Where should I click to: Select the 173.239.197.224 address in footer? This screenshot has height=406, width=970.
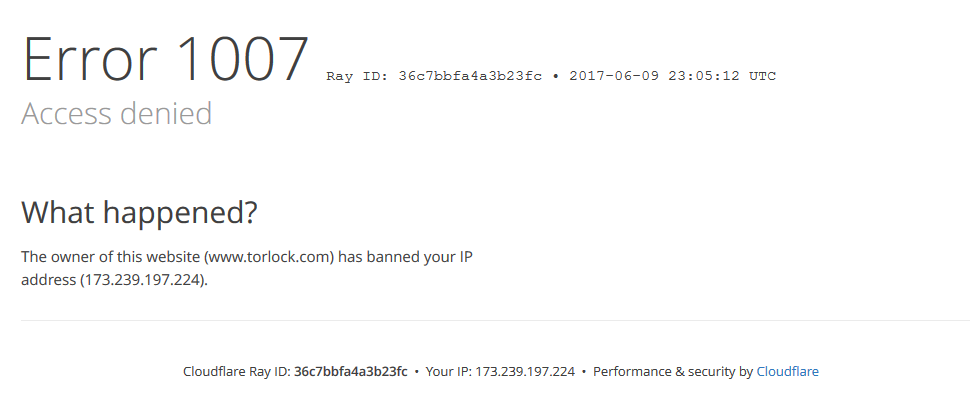(525, 371)
